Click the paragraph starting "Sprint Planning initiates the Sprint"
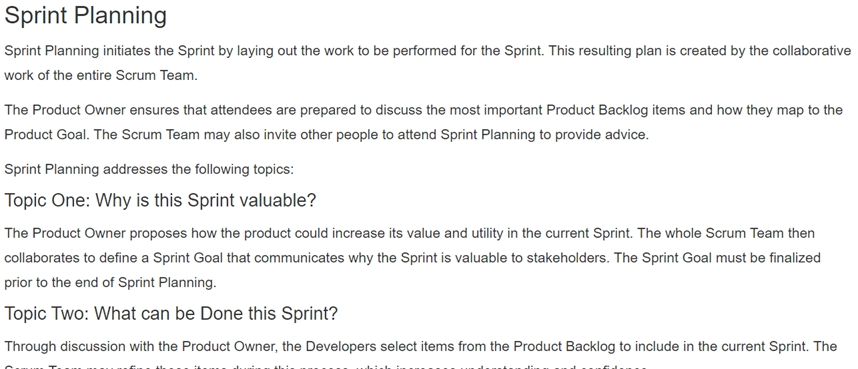This screenshot has width=858, height=369. 428,63
